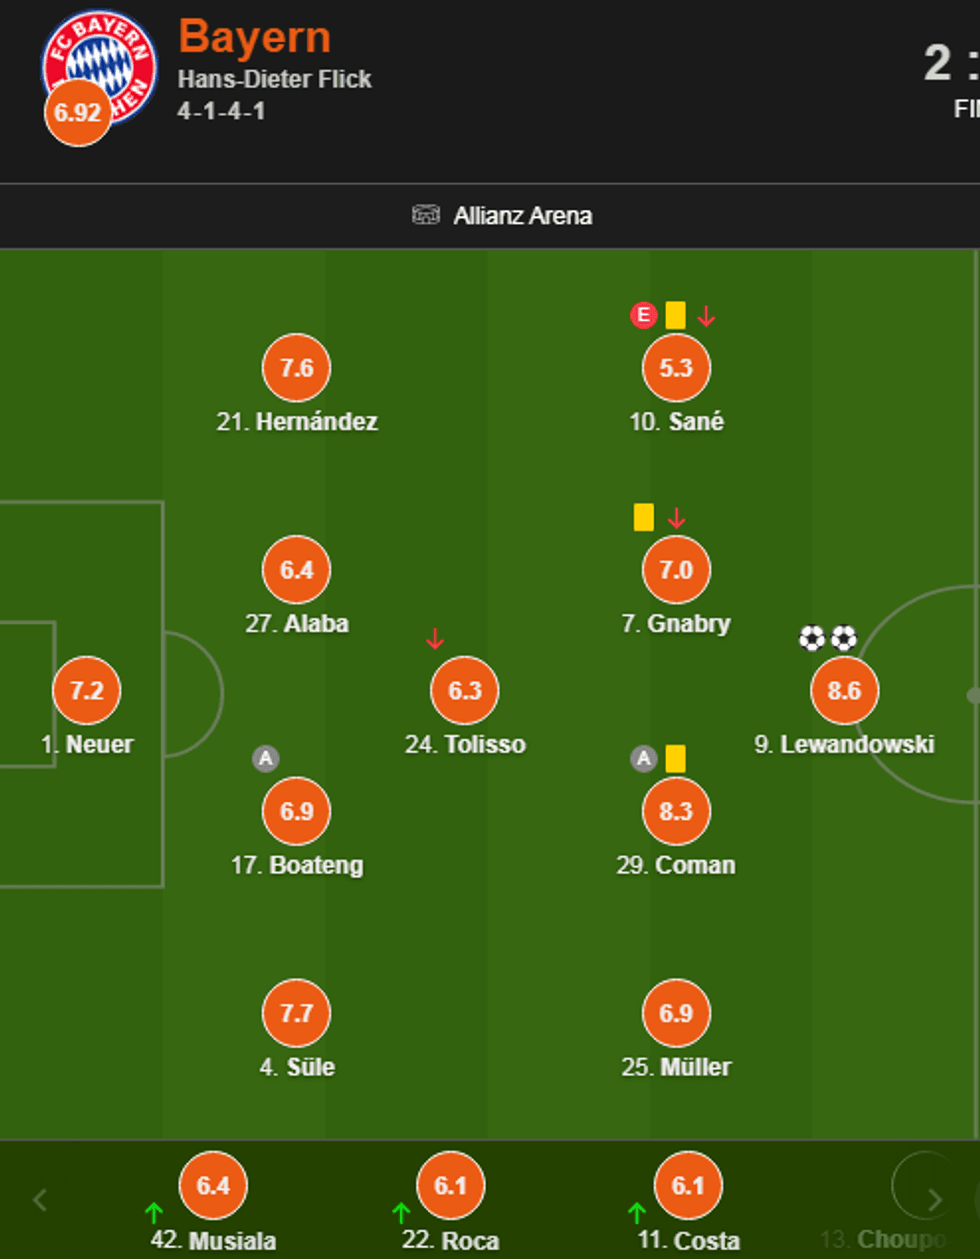Click Tolisso's red substituted-off arrow

pyautogui.click(x=434, y=639)
